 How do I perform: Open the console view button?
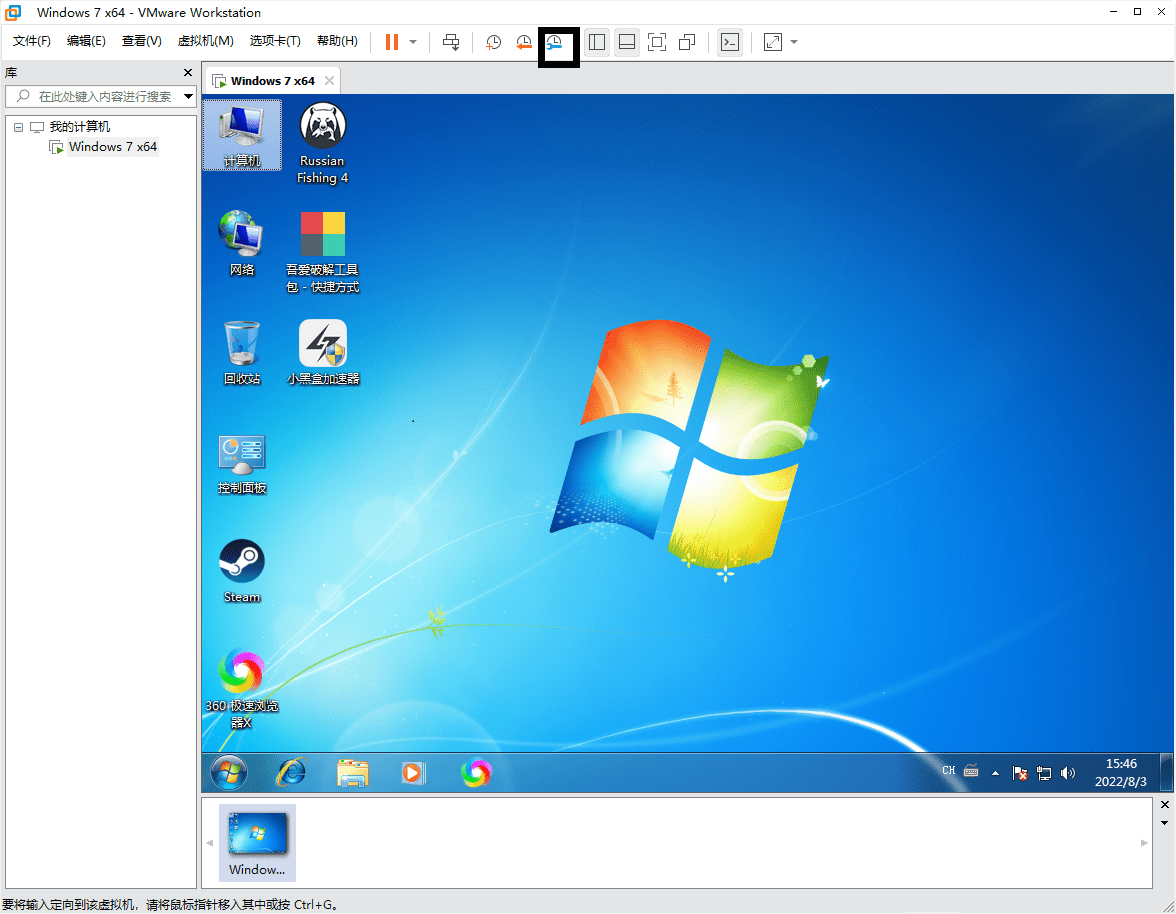[730, 42]
